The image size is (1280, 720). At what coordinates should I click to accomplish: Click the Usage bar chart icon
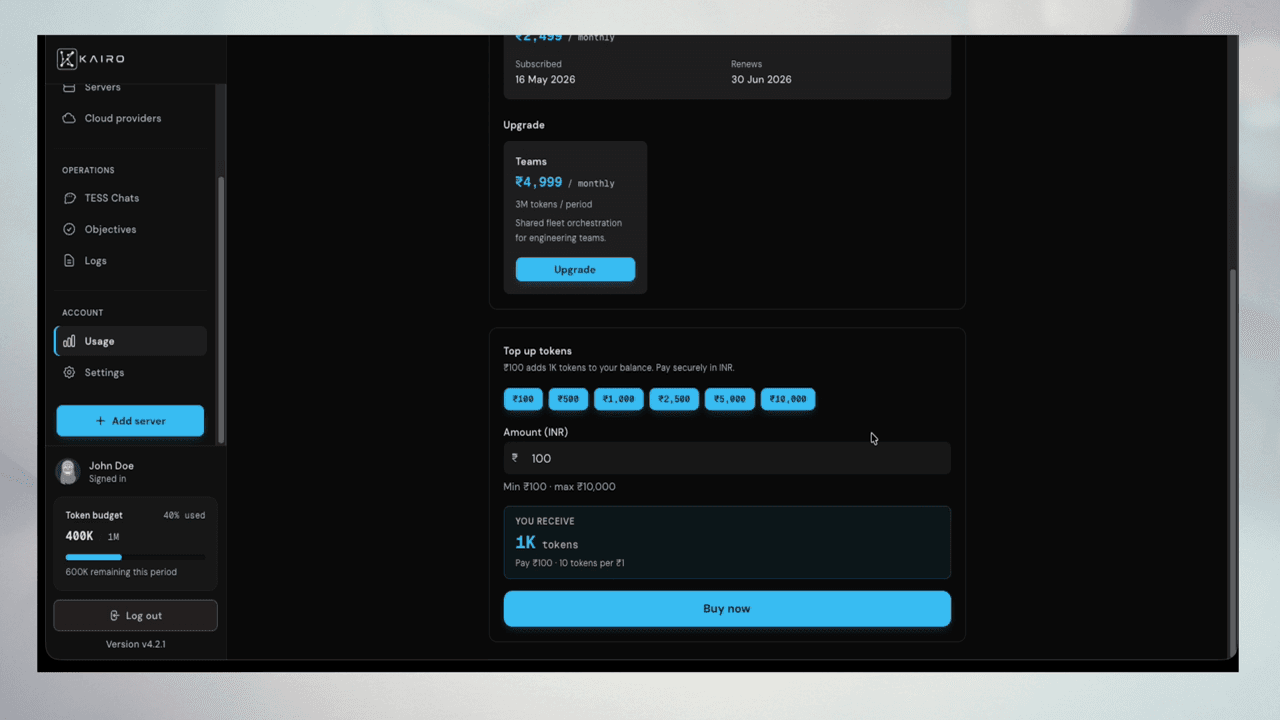(69, 341)
